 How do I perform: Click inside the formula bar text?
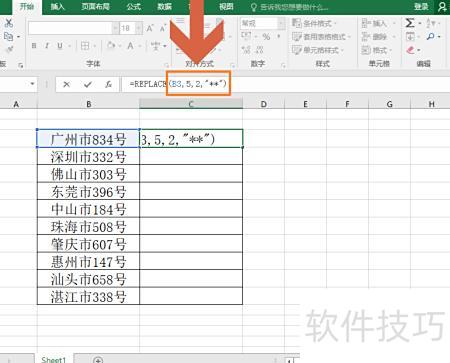coord(178,84)
